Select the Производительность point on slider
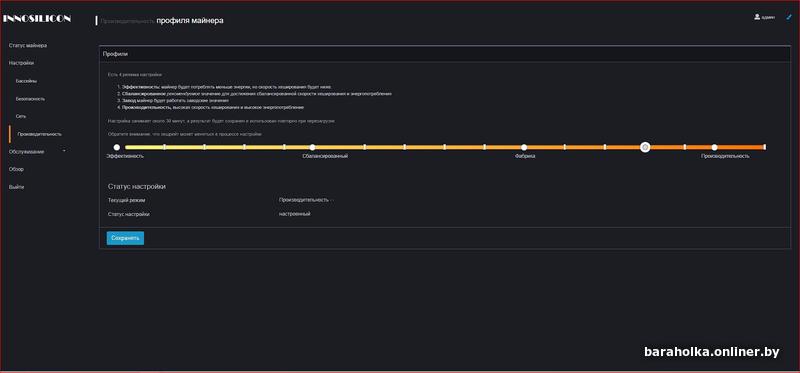800x373 pixels. click(x=714, y=147)
